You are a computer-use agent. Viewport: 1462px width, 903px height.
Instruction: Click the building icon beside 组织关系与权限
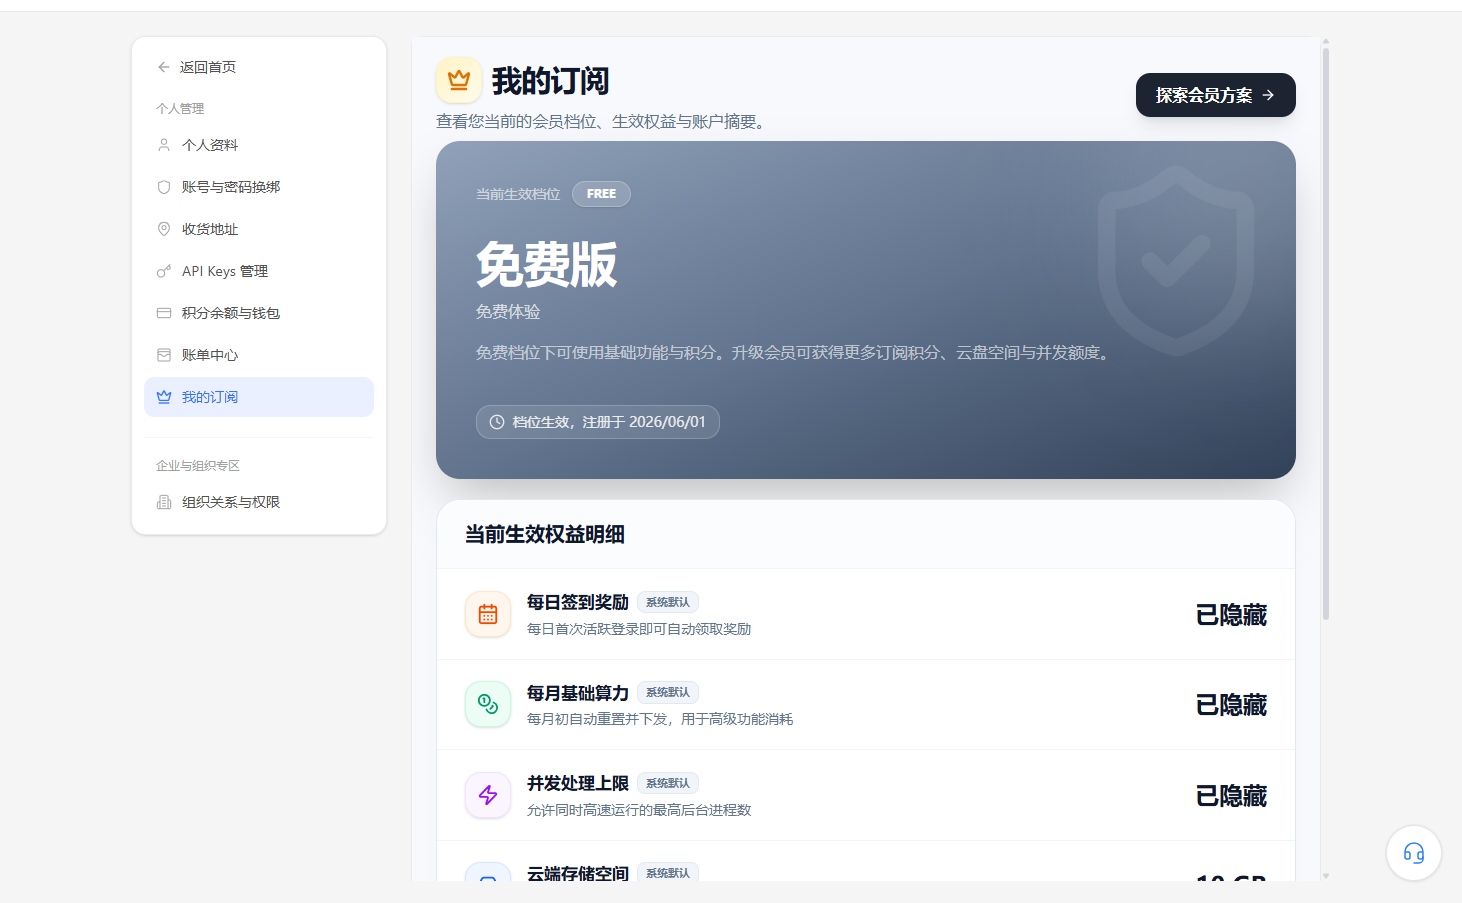point(164,502)
